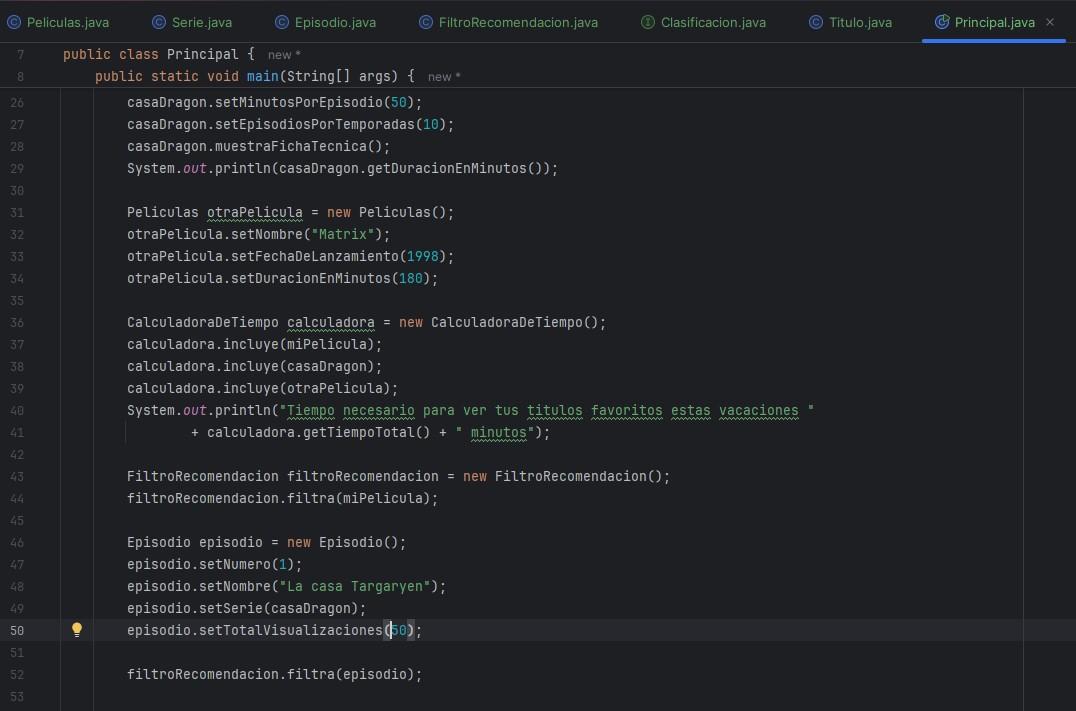Switch to Episodio.java editor tab

click(326, 22)
